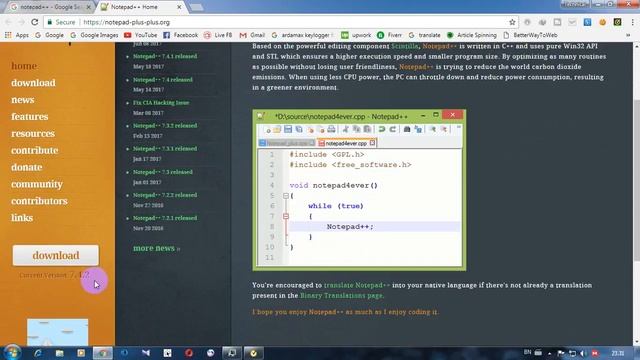Expand the bookmarks bar overflow chevron

point(628,35)
